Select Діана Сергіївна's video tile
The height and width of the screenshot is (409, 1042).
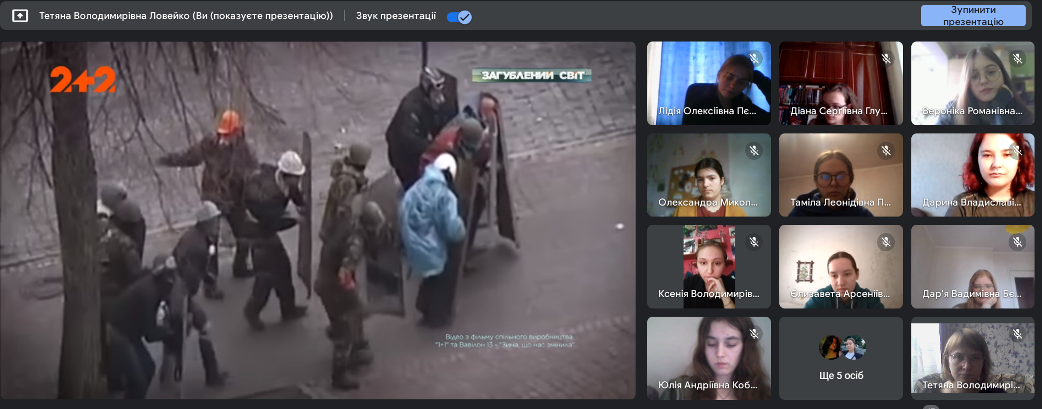point(841,83)
